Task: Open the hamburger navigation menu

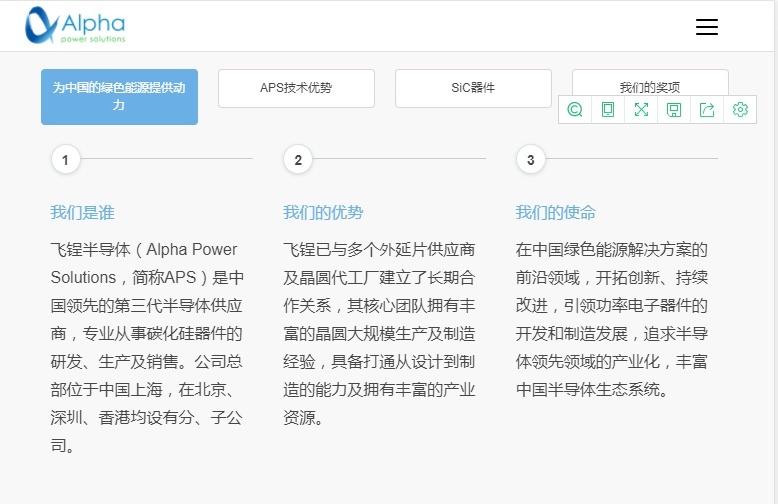Action: (707, 27)
